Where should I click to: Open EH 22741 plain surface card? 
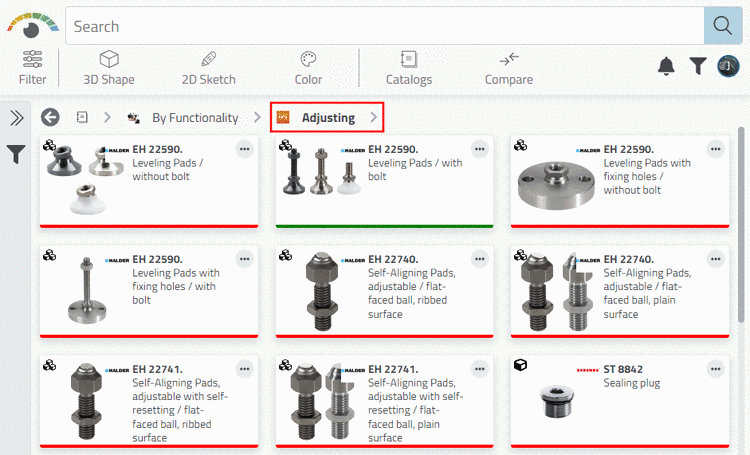click(x=385, y=402)
